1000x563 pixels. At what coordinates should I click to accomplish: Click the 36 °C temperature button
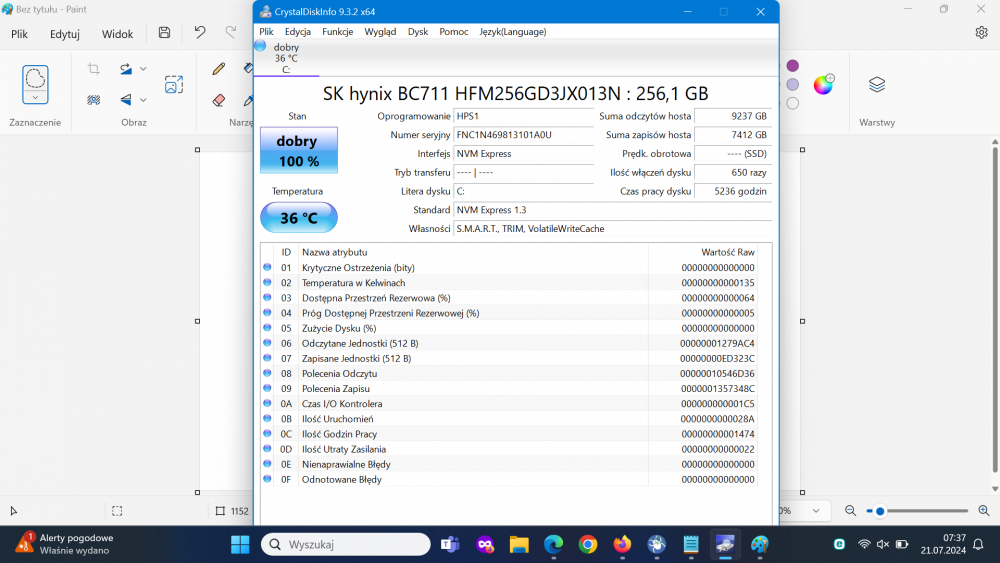pos(298,218)
